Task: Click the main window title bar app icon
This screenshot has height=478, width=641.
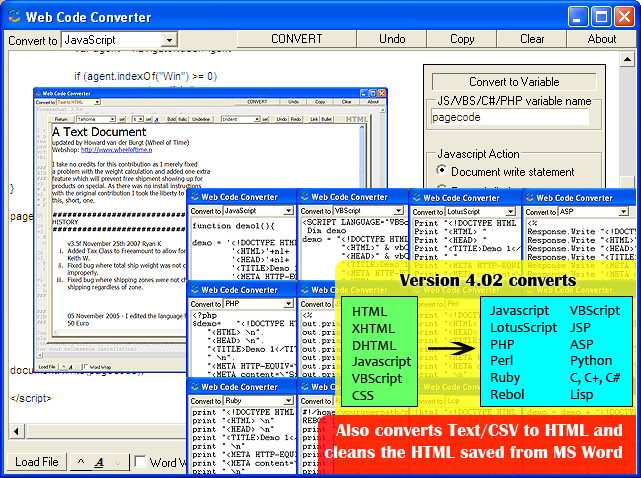Action: 14,16
